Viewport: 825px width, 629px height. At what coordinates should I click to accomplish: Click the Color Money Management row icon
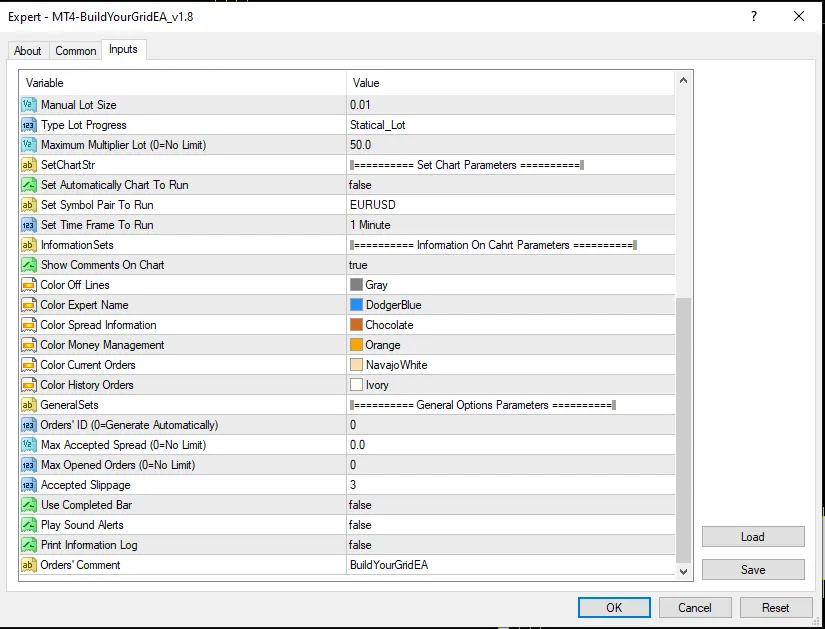(x=28, y=345)
